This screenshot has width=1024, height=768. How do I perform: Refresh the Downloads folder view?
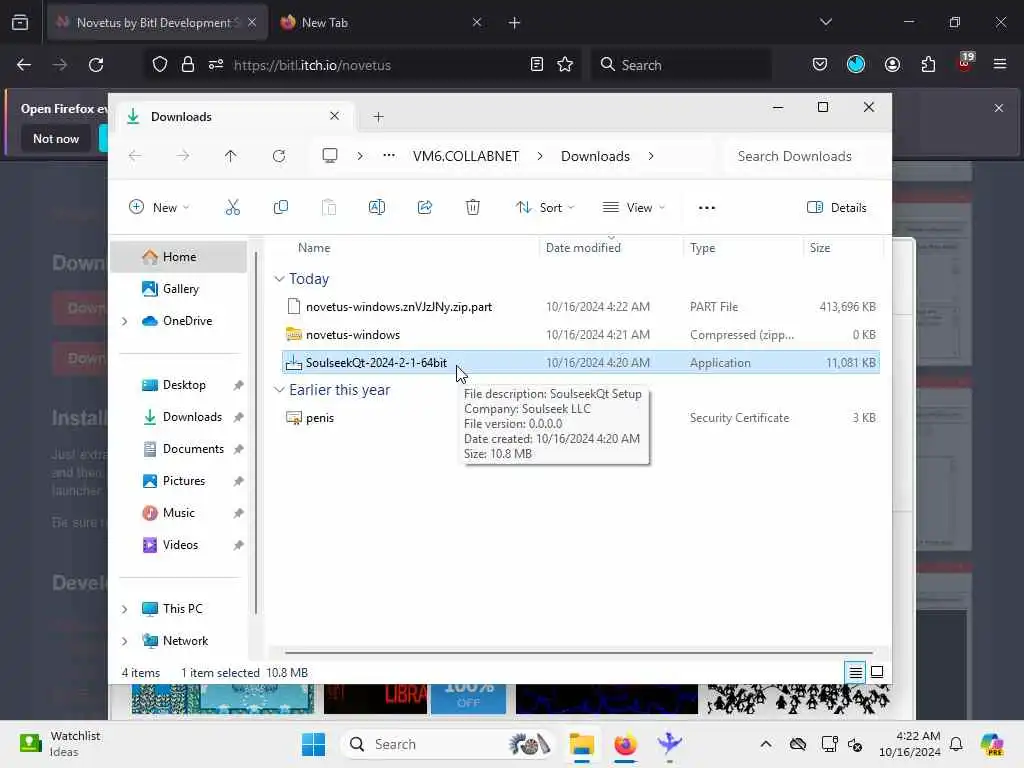(279, 156)
